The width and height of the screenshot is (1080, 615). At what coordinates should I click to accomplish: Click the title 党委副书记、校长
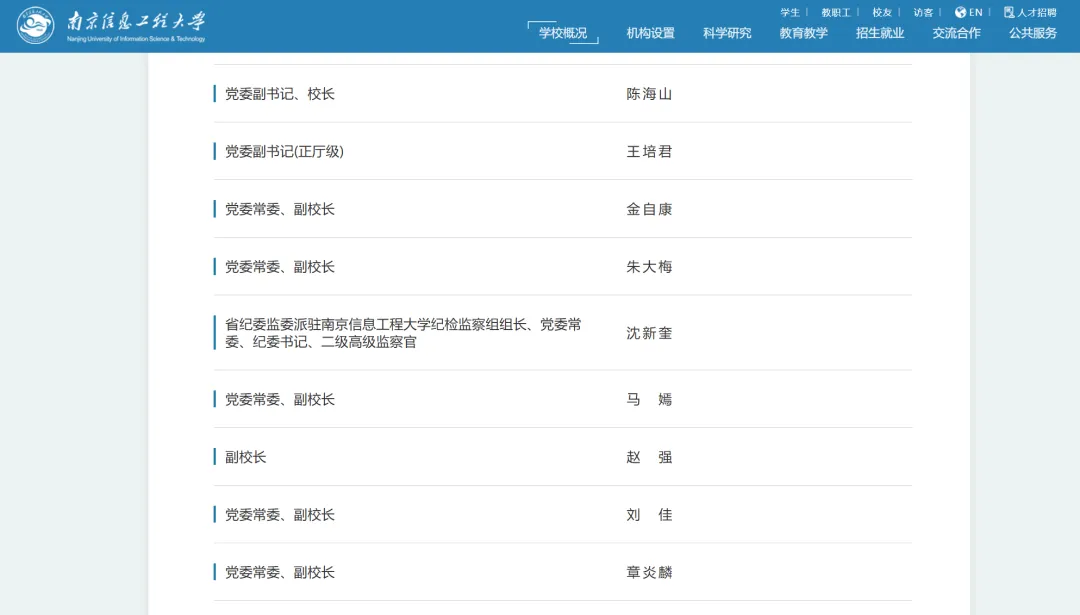[280, 94]
